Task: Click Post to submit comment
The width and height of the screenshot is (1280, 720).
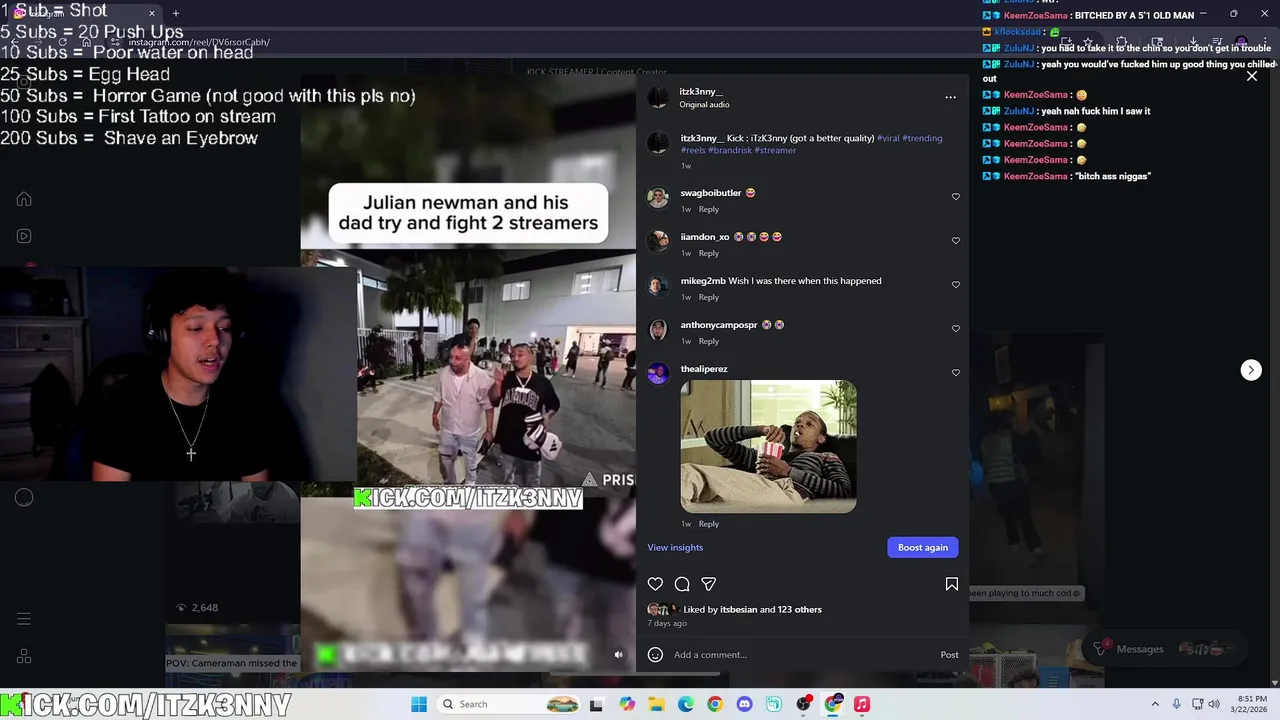Action: [x=949, y=655]
